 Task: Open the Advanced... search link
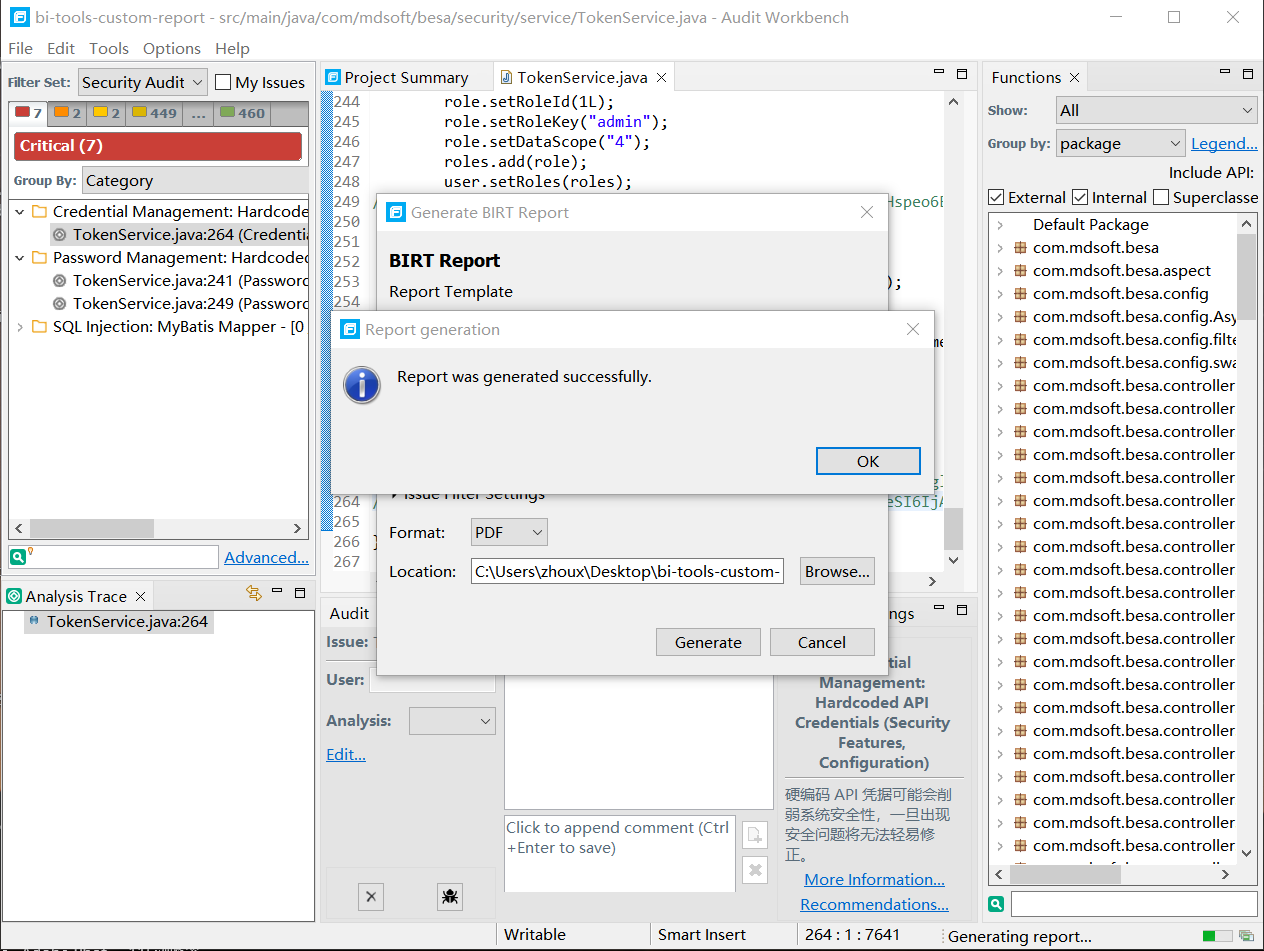pos(266,558)
